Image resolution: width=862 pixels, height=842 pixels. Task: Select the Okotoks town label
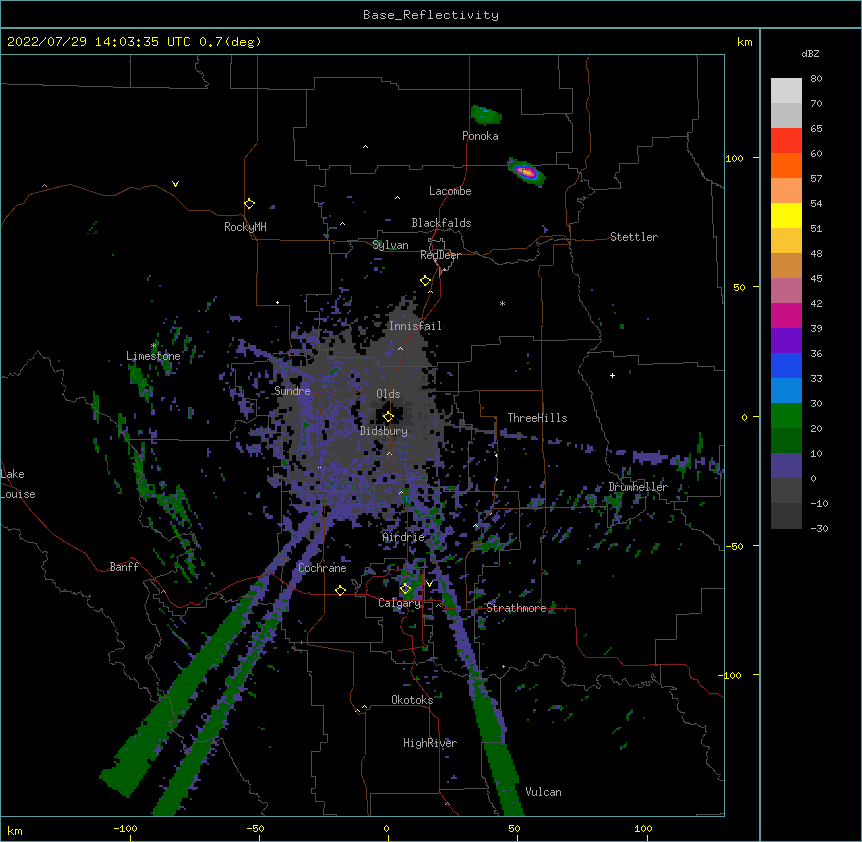[412, 700]
